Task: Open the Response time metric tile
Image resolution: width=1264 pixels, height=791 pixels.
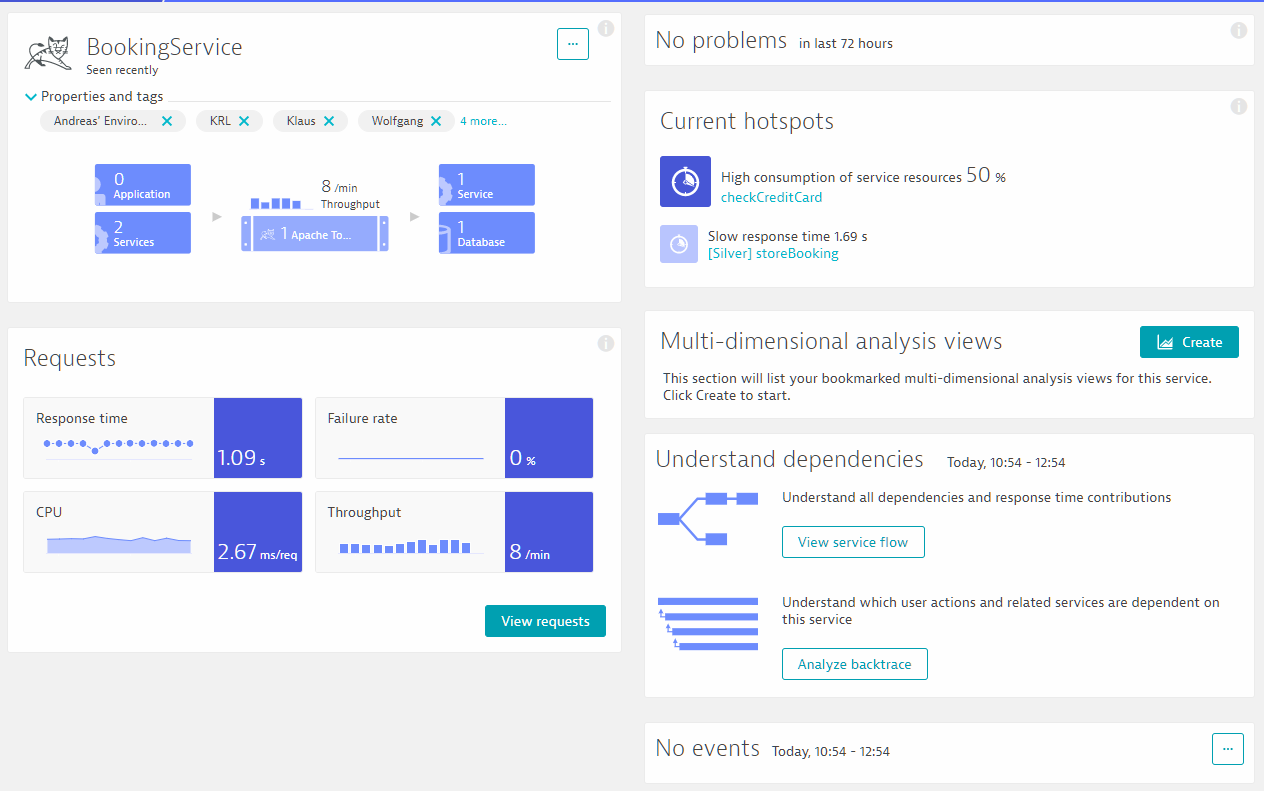Action: pyautogui.click(x=163, y=438)
